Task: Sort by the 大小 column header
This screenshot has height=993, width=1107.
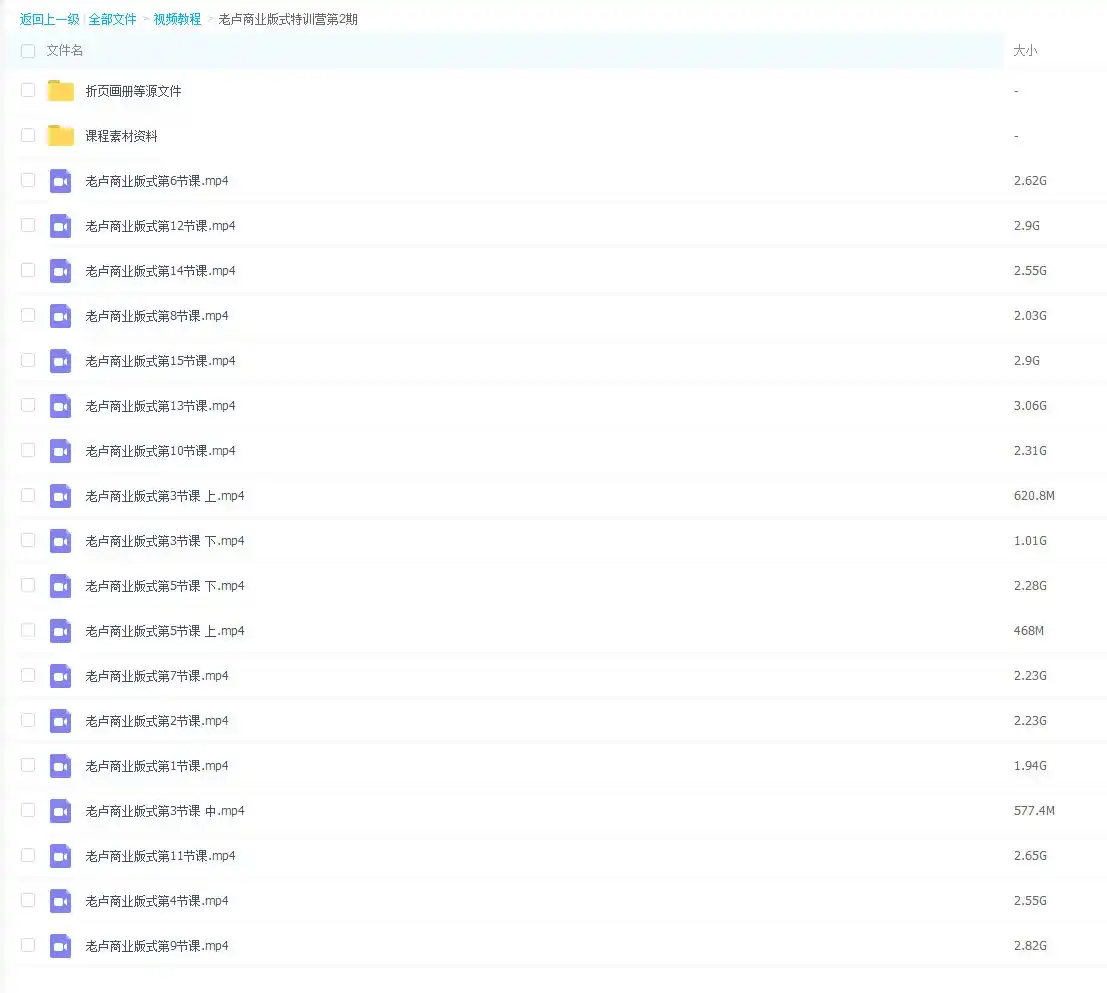Action: [1025, 51]
